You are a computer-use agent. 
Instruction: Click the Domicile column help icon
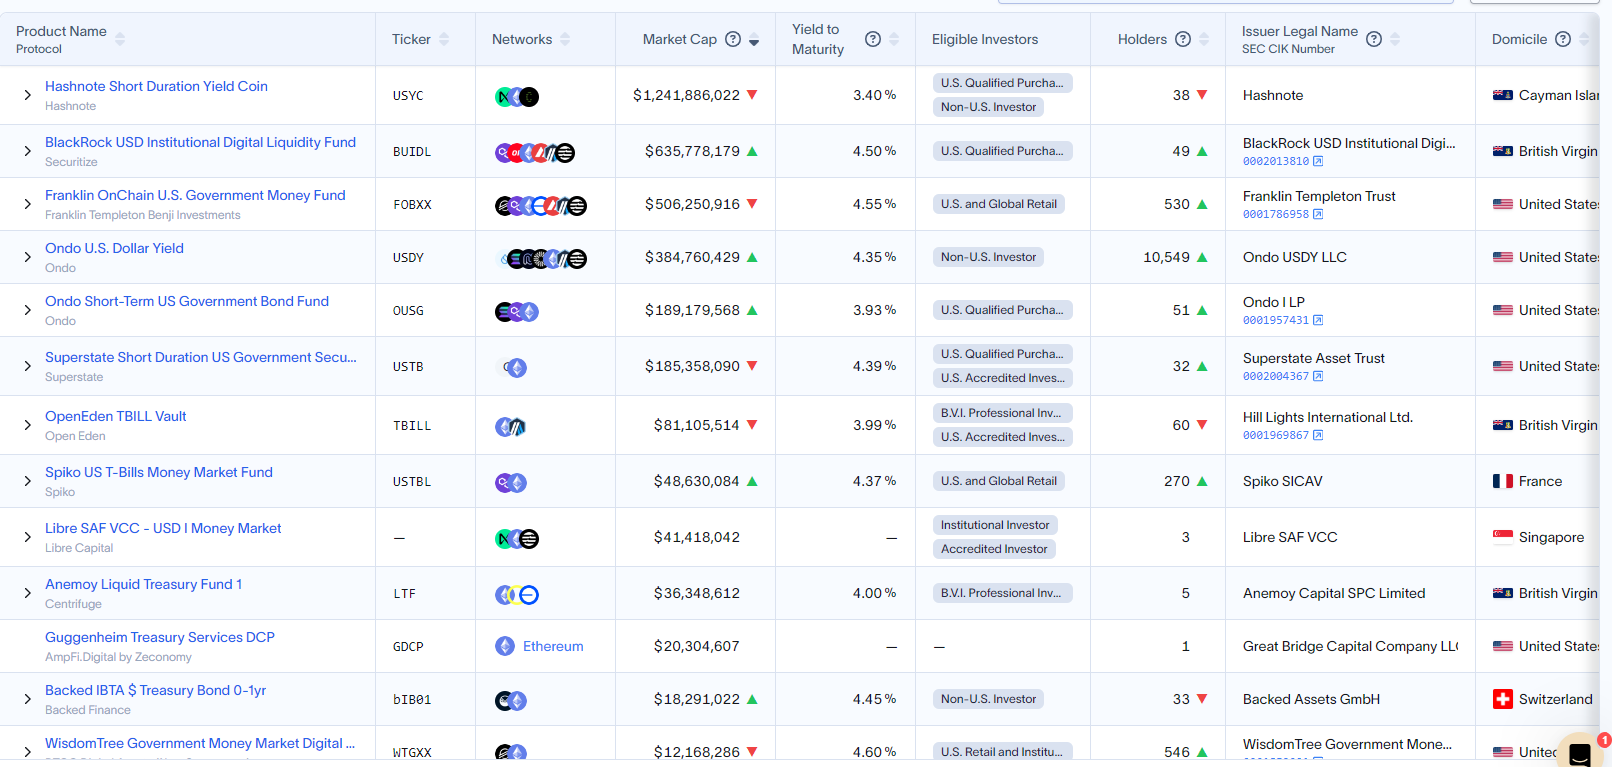tap(1562, 39)
